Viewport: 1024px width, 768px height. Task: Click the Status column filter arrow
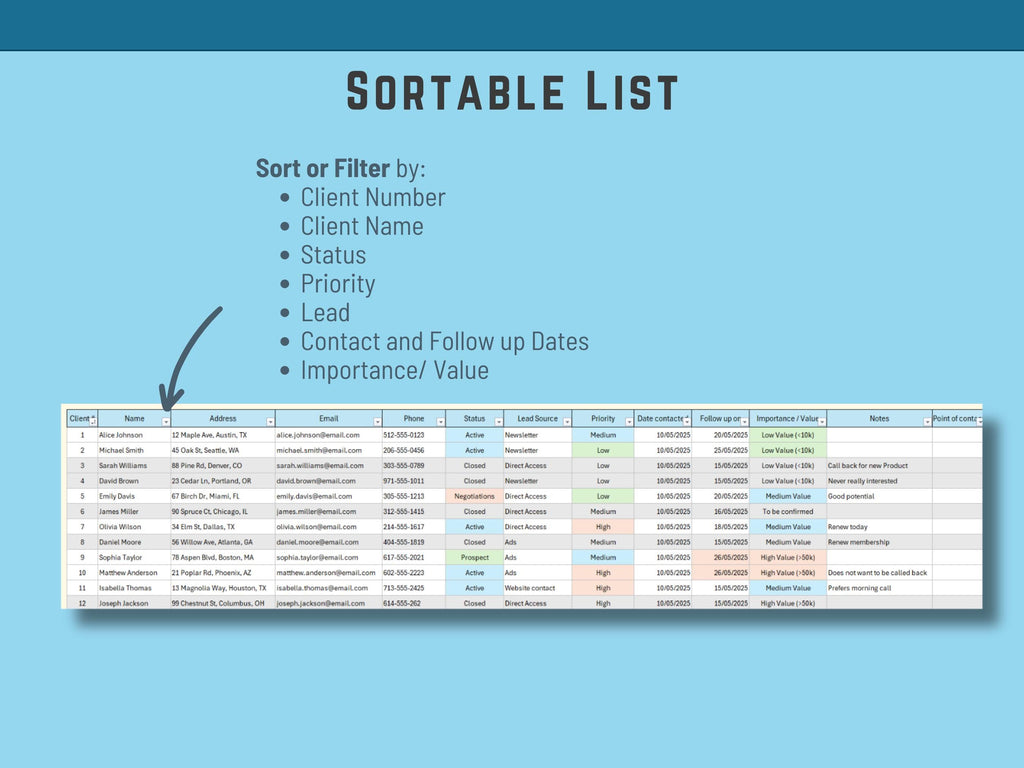tap(498, 422)
